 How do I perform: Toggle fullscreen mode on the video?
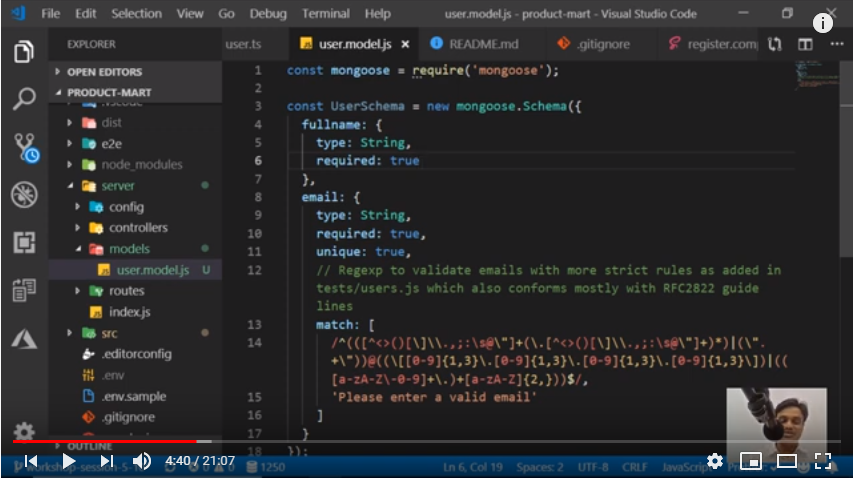coord(823,461)
